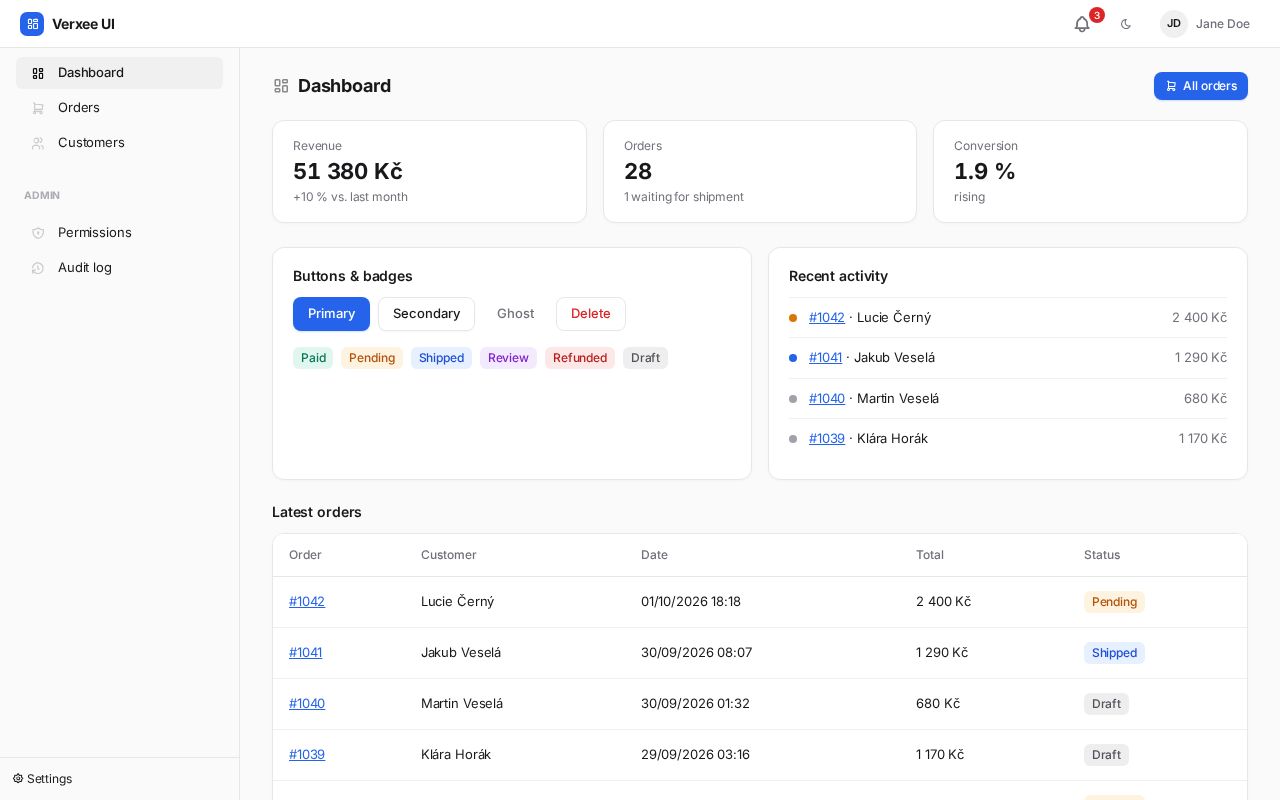
Task: Click the purple Review badge
Action: tap(508, 358)
